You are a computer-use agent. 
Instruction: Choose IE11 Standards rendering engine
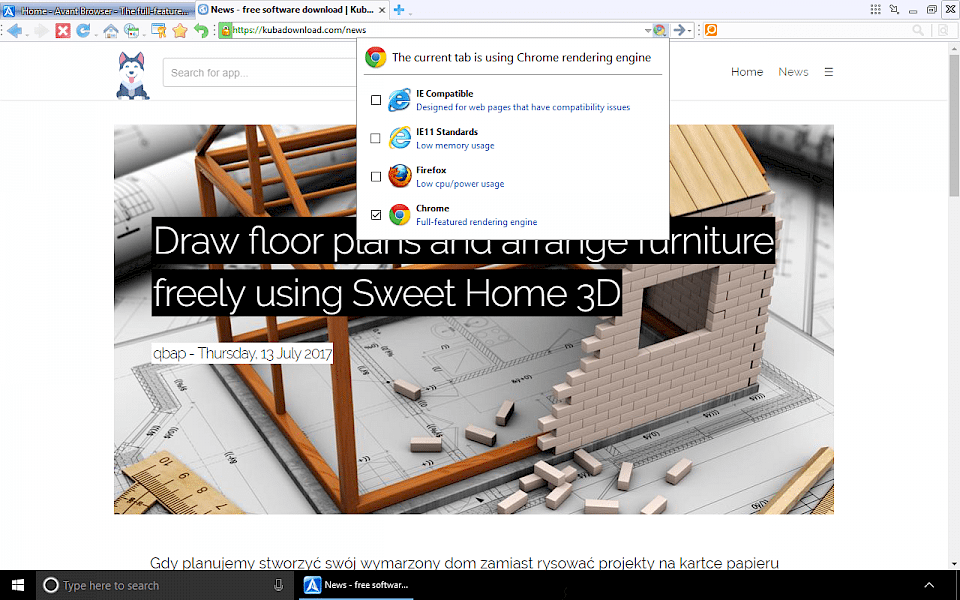tap(513, 138)
